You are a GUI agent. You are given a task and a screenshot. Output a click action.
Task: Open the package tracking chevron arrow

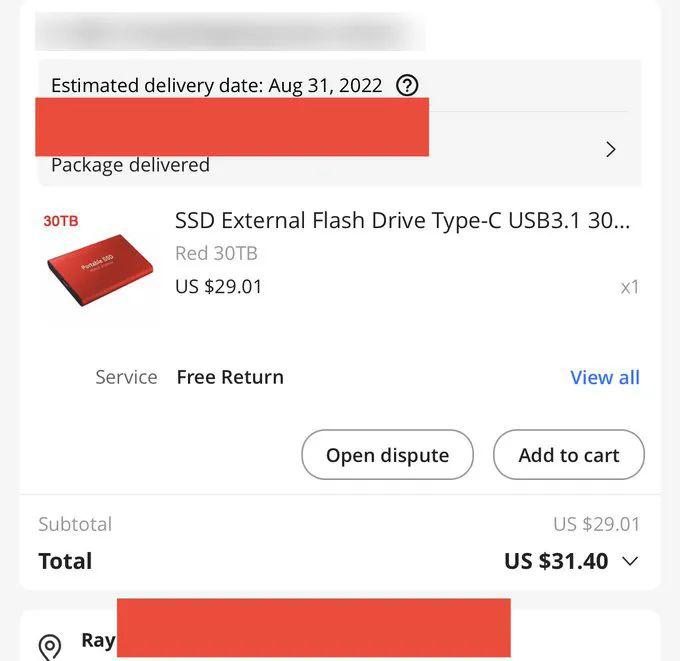pos(611,149)
